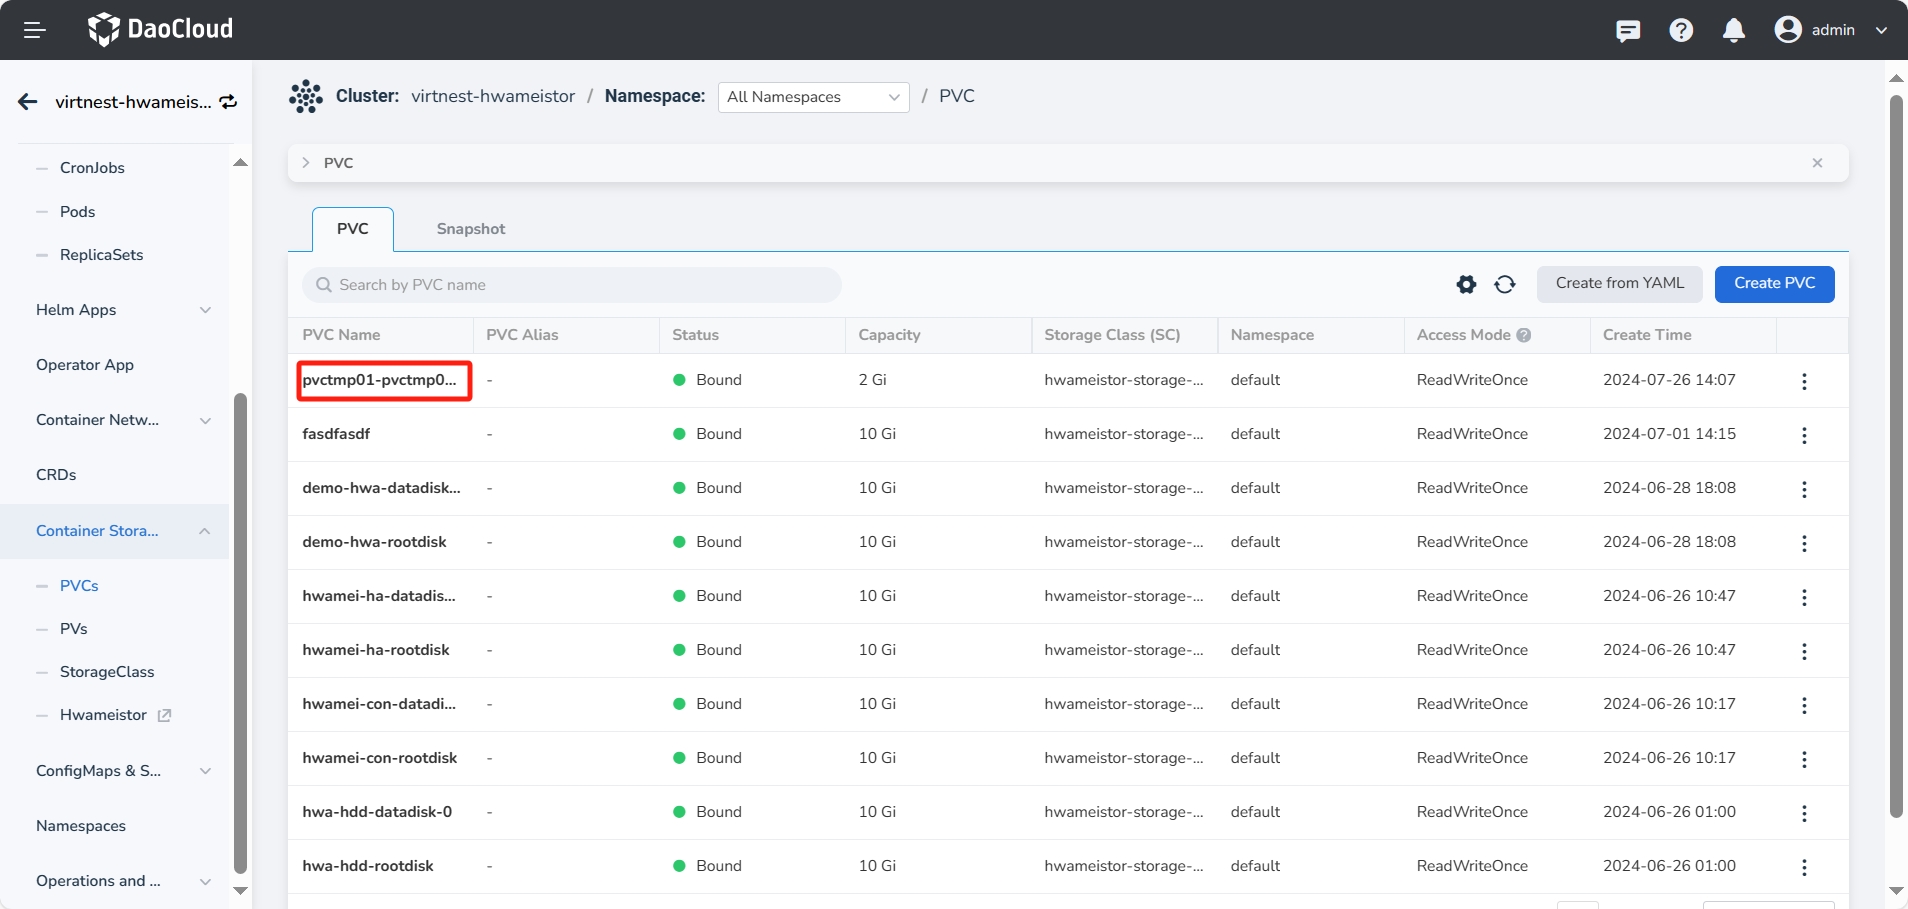Select StorageClass in the sidebar
Screen dimensions: 1908x909
(x=107, y=672)
